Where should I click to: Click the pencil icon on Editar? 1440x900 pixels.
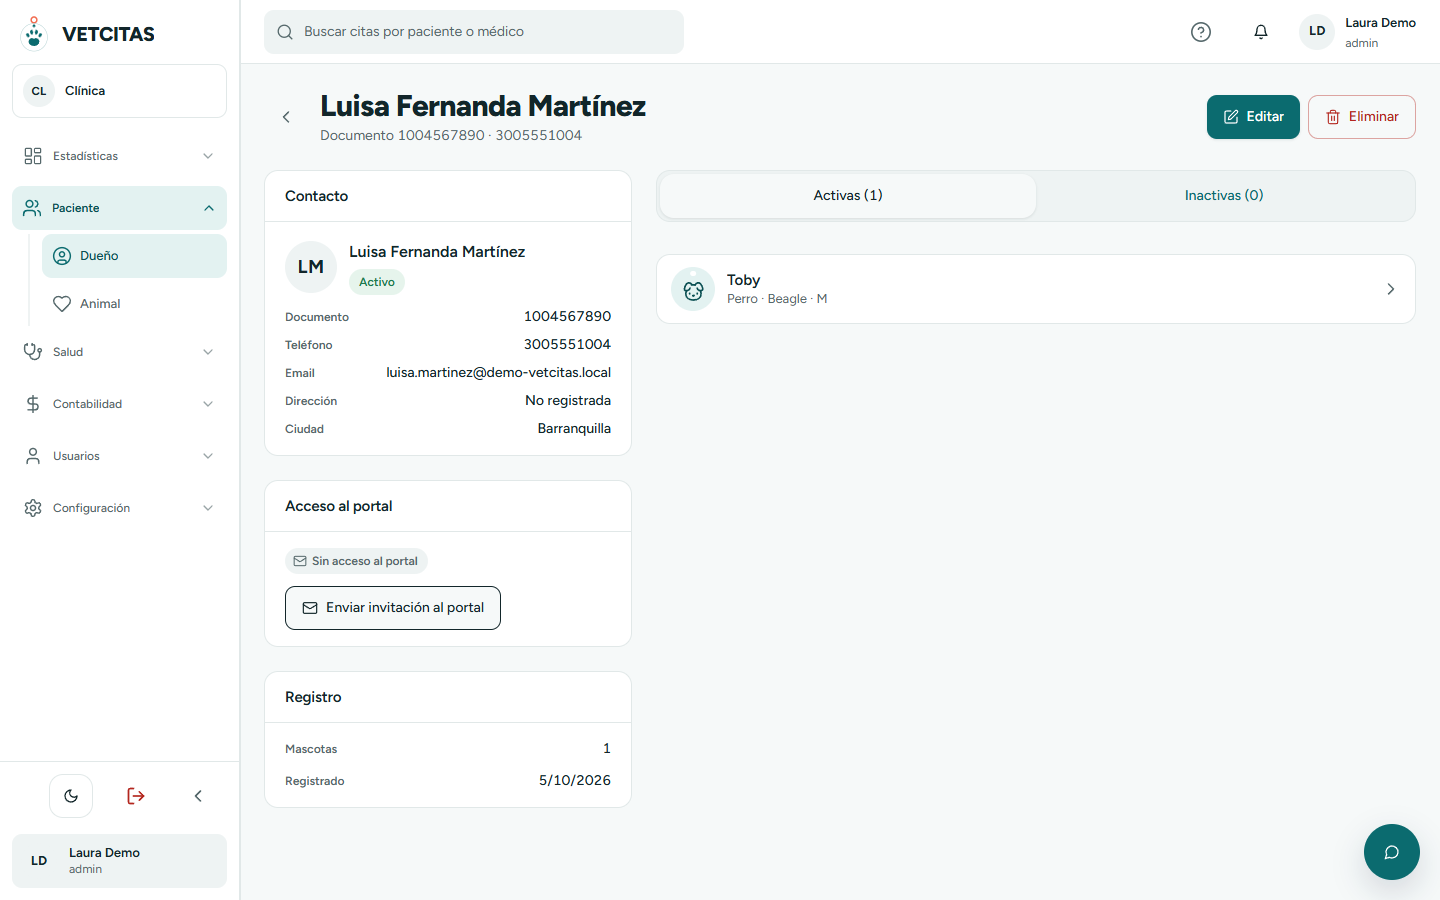tap(1231, 117)
